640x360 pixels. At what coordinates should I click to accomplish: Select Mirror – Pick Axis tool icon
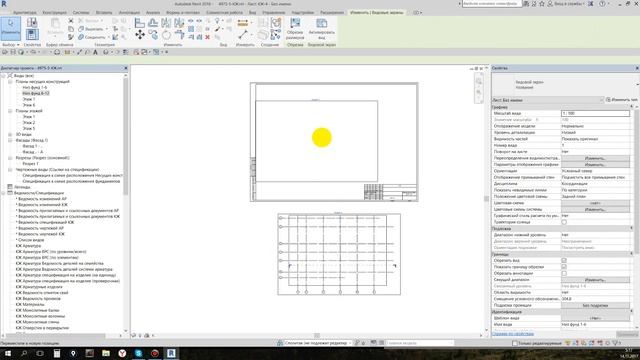[x=166, y=23]
